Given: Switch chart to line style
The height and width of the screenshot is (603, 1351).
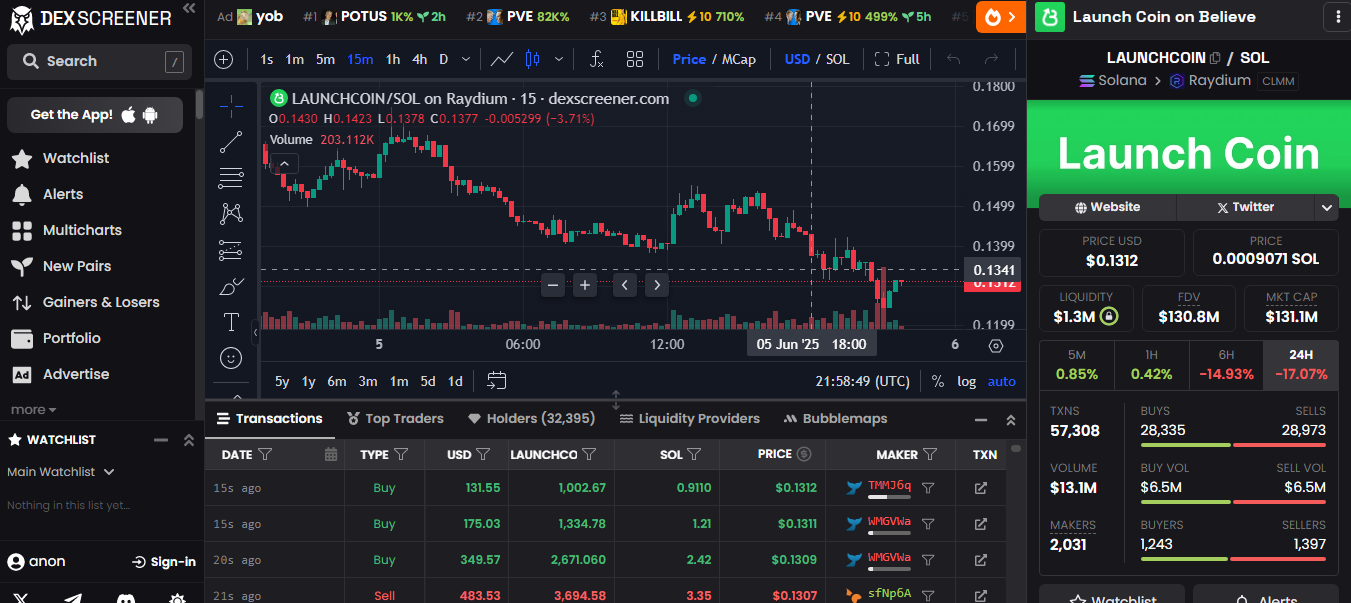Looking at the screenshot, I should [x=502, y=59].
